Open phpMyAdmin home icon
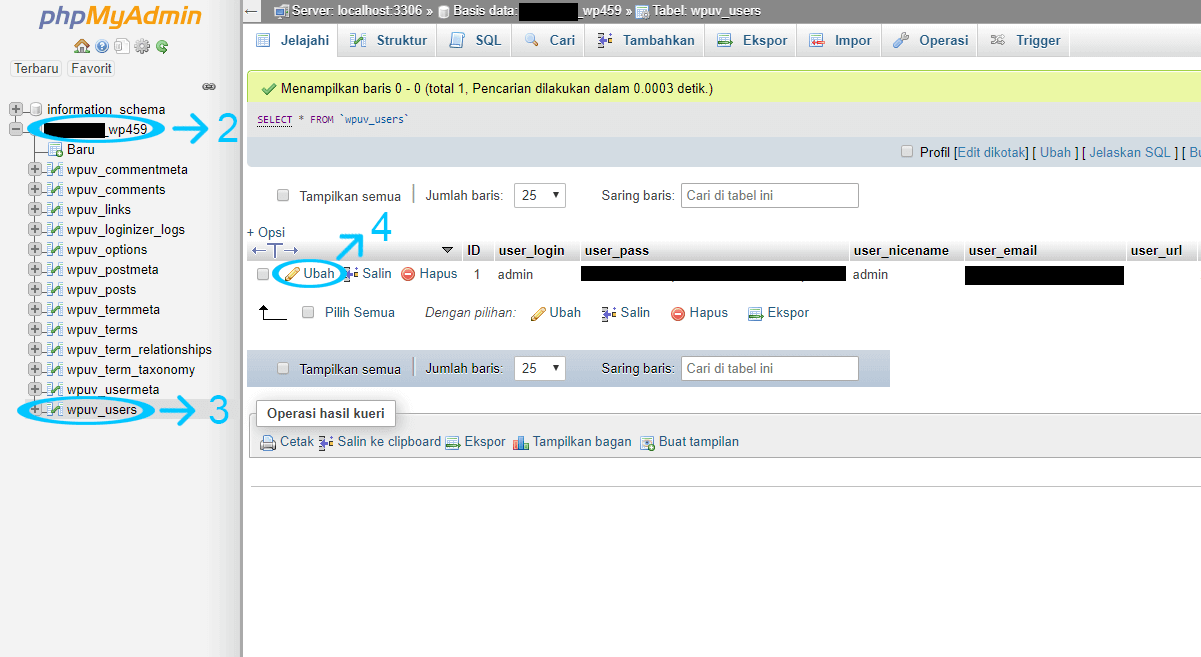Viewport: 1201px width, 657px height. coord(82,46)
